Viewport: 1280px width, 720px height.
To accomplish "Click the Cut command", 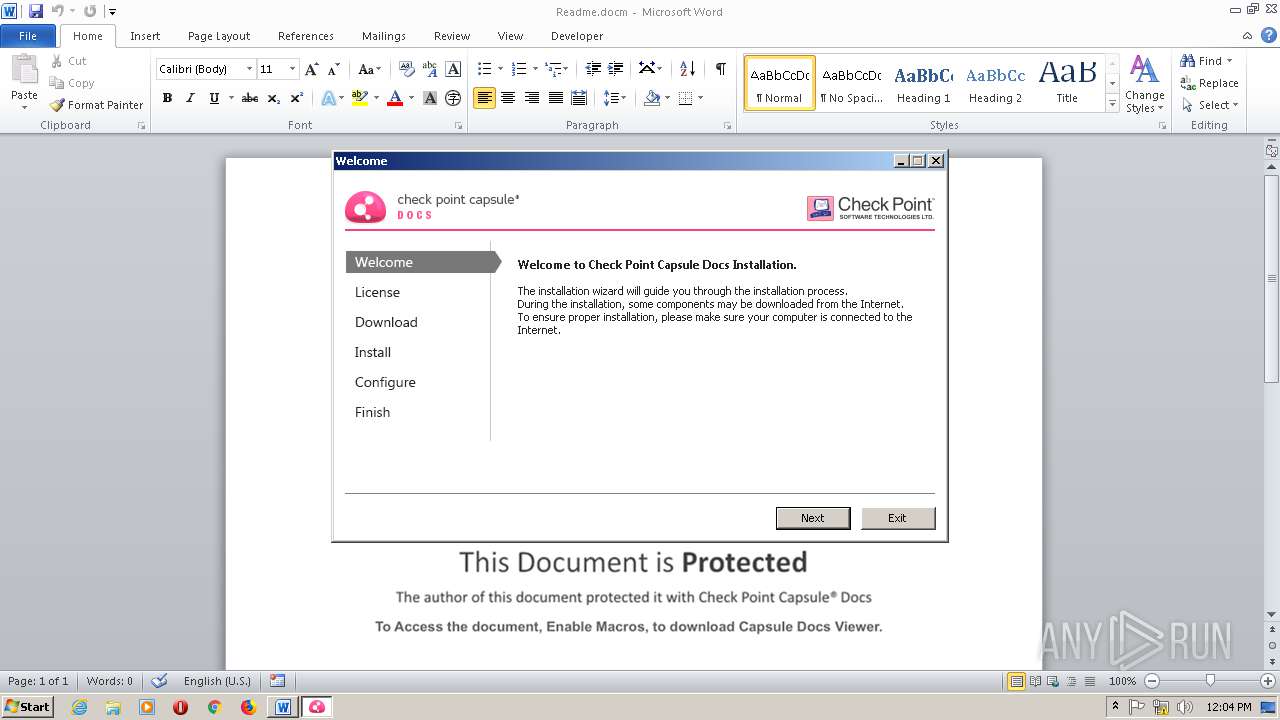I will click(69, 61).
